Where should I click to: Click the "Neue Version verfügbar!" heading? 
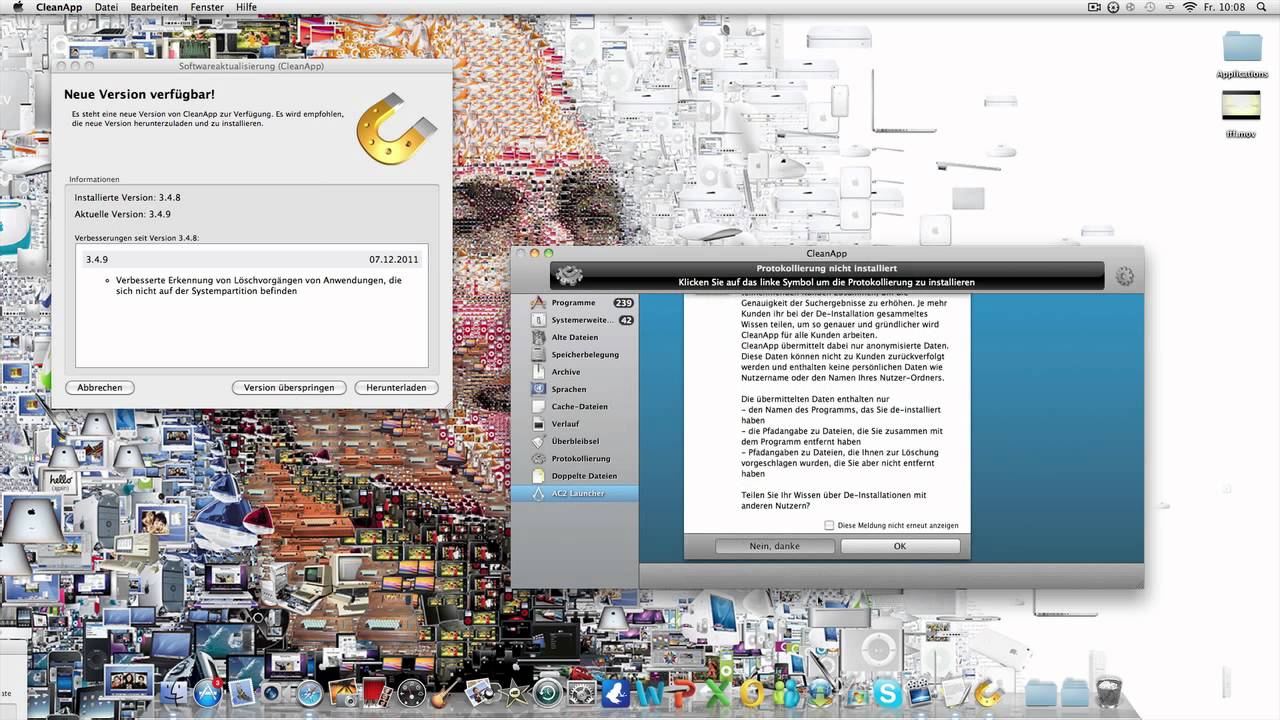click(x=139, y=95)
